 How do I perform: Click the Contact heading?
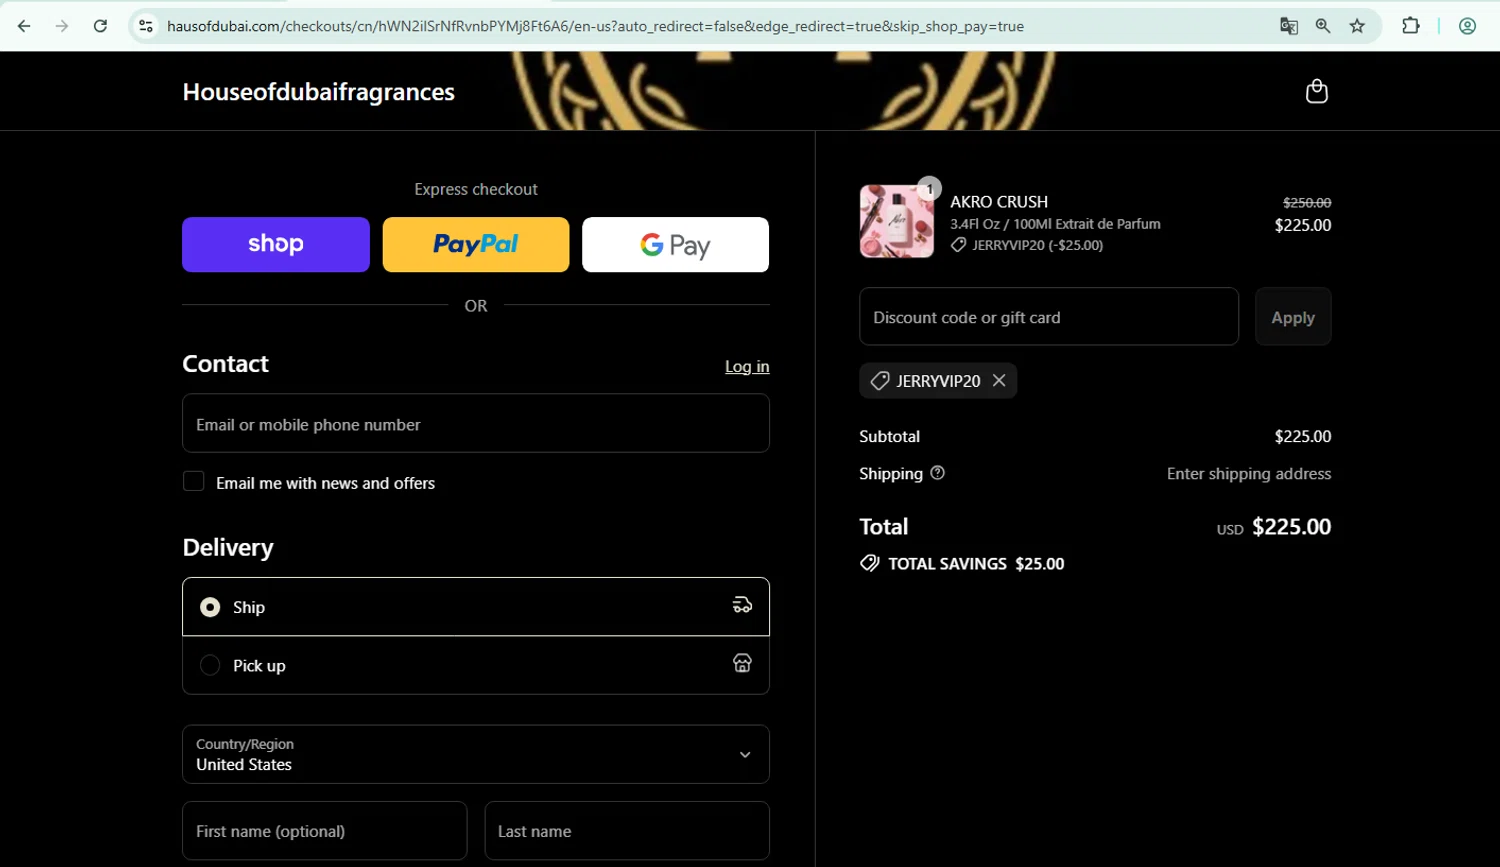point(225,363)
